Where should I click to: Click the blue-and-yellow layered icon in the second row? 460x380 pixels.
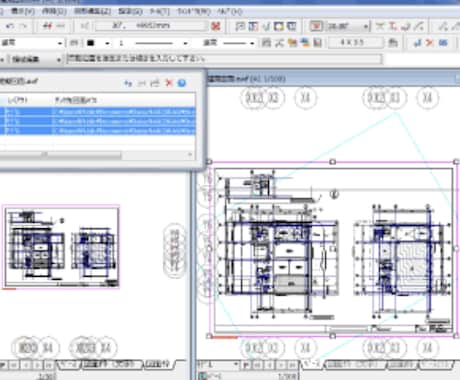(305, 43)
